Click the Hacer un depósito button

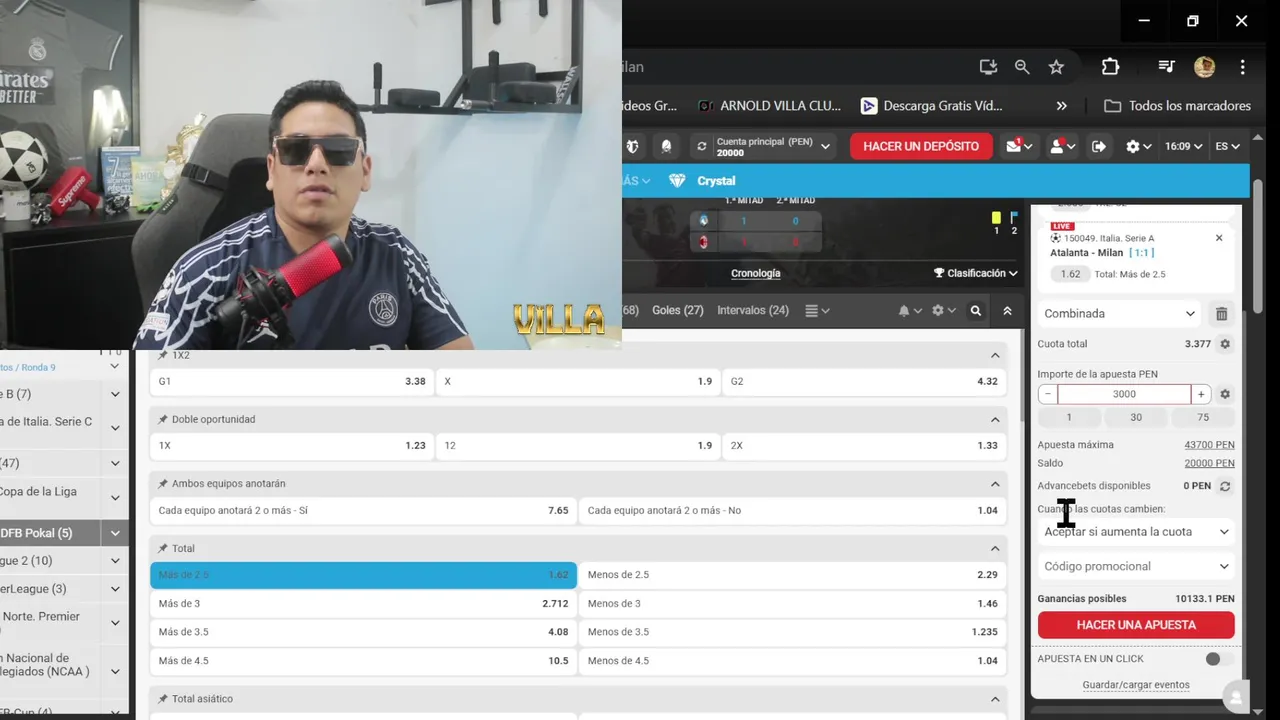pyautogui.click(x=921, y=146)
